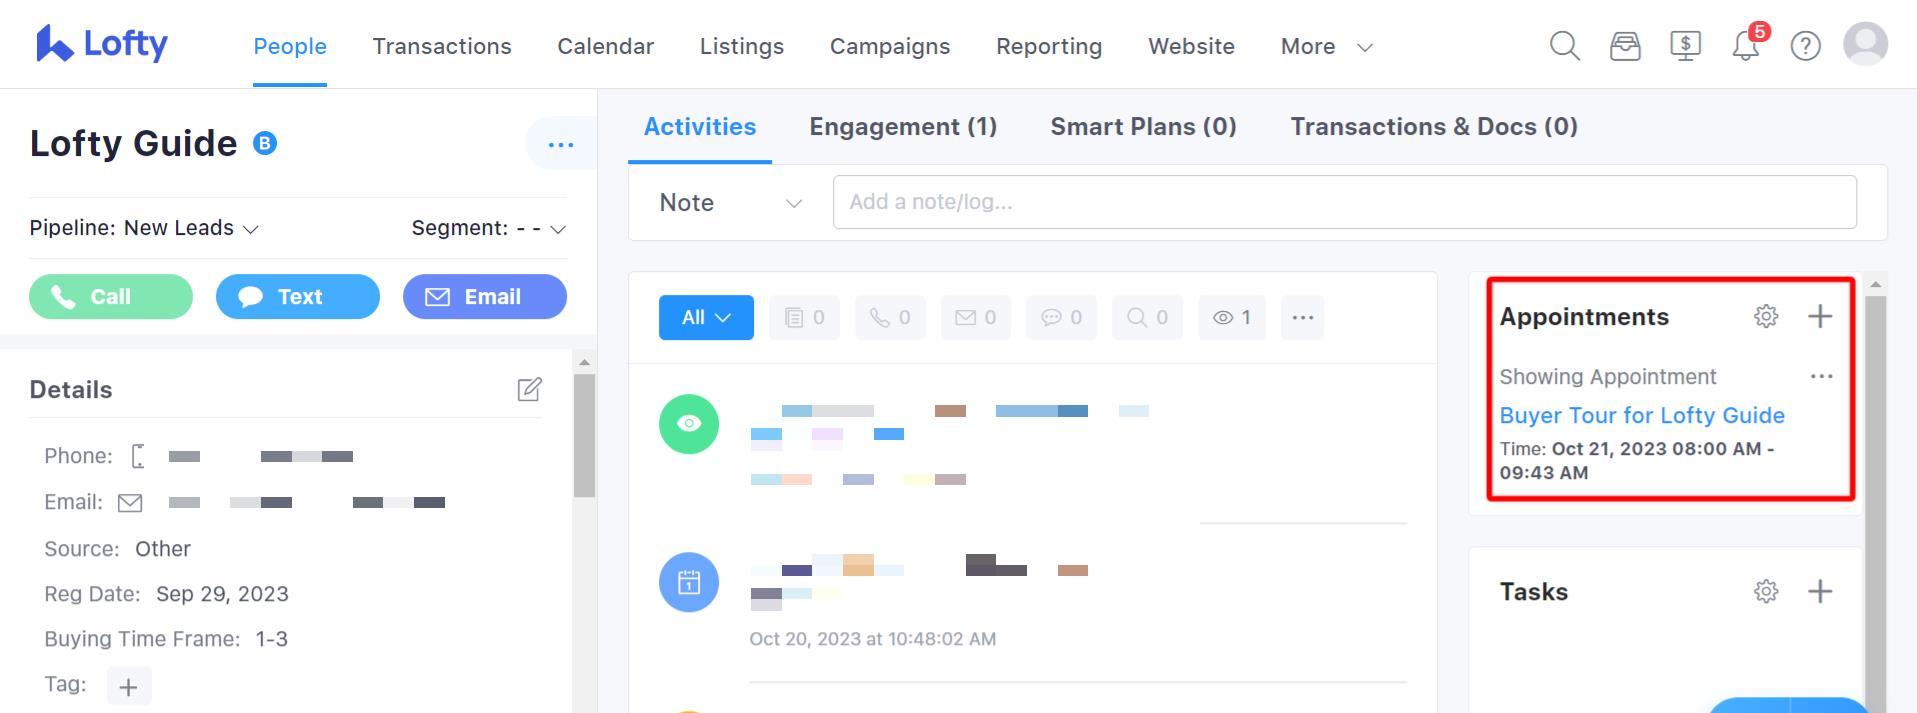Filter activities by calls icon
The image size is (1917, 713).
click(x=890, y=317)
